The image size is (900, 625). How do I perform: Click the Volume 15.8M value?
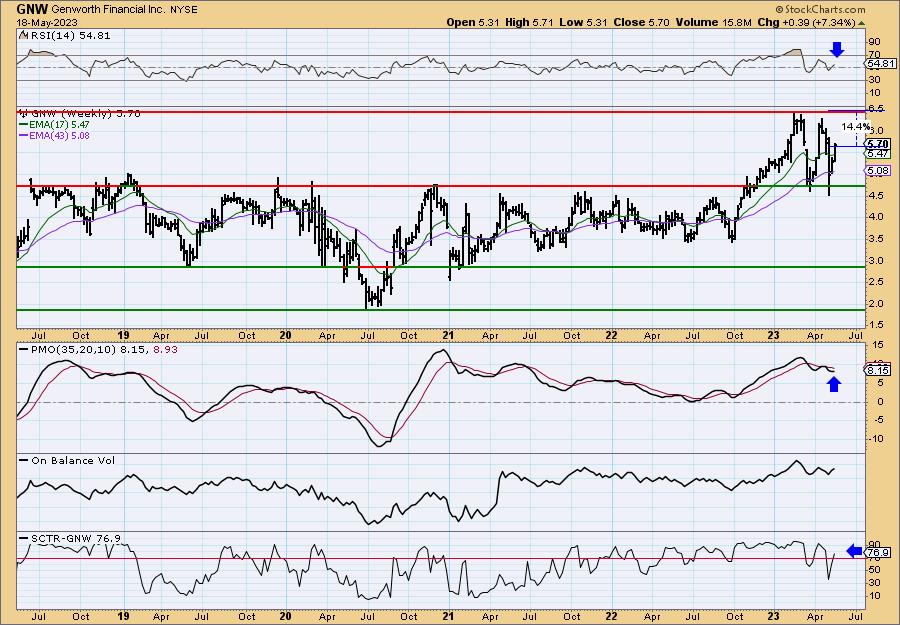pyautogui.click(x=713, y=22)
